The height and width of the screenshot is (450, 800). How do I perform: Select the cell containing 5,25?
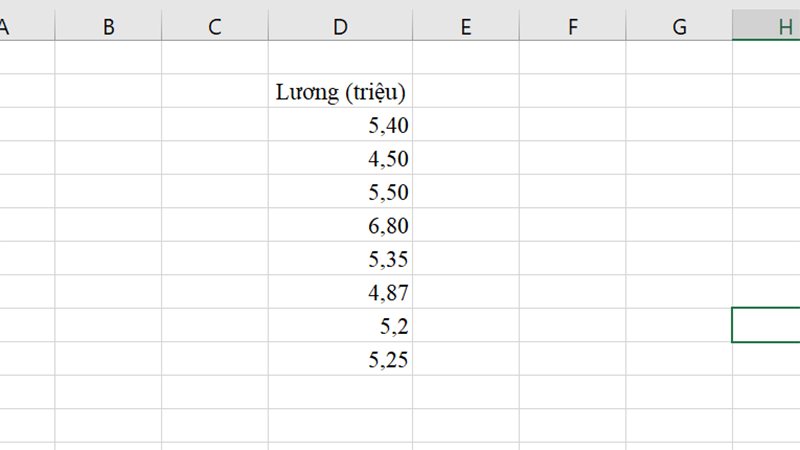click(340, 359)
